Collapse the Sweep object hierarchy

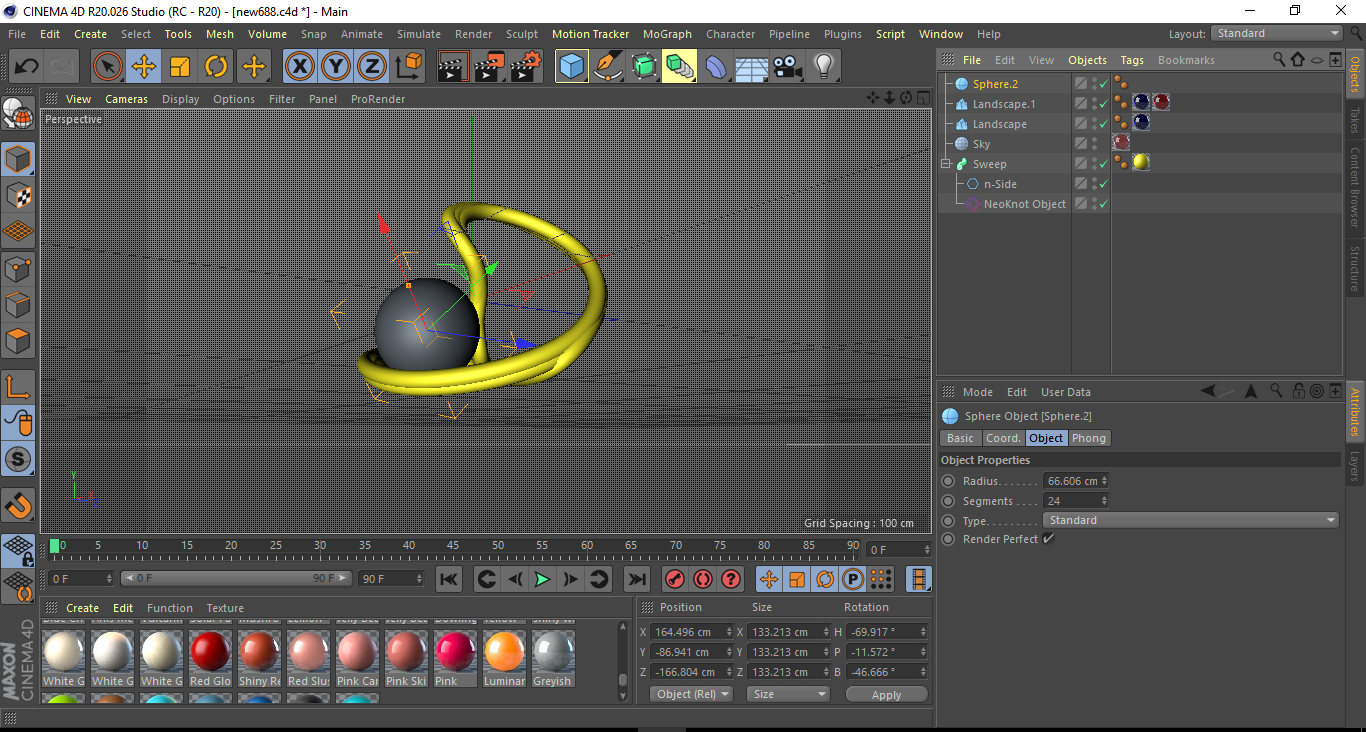[946, 164]
